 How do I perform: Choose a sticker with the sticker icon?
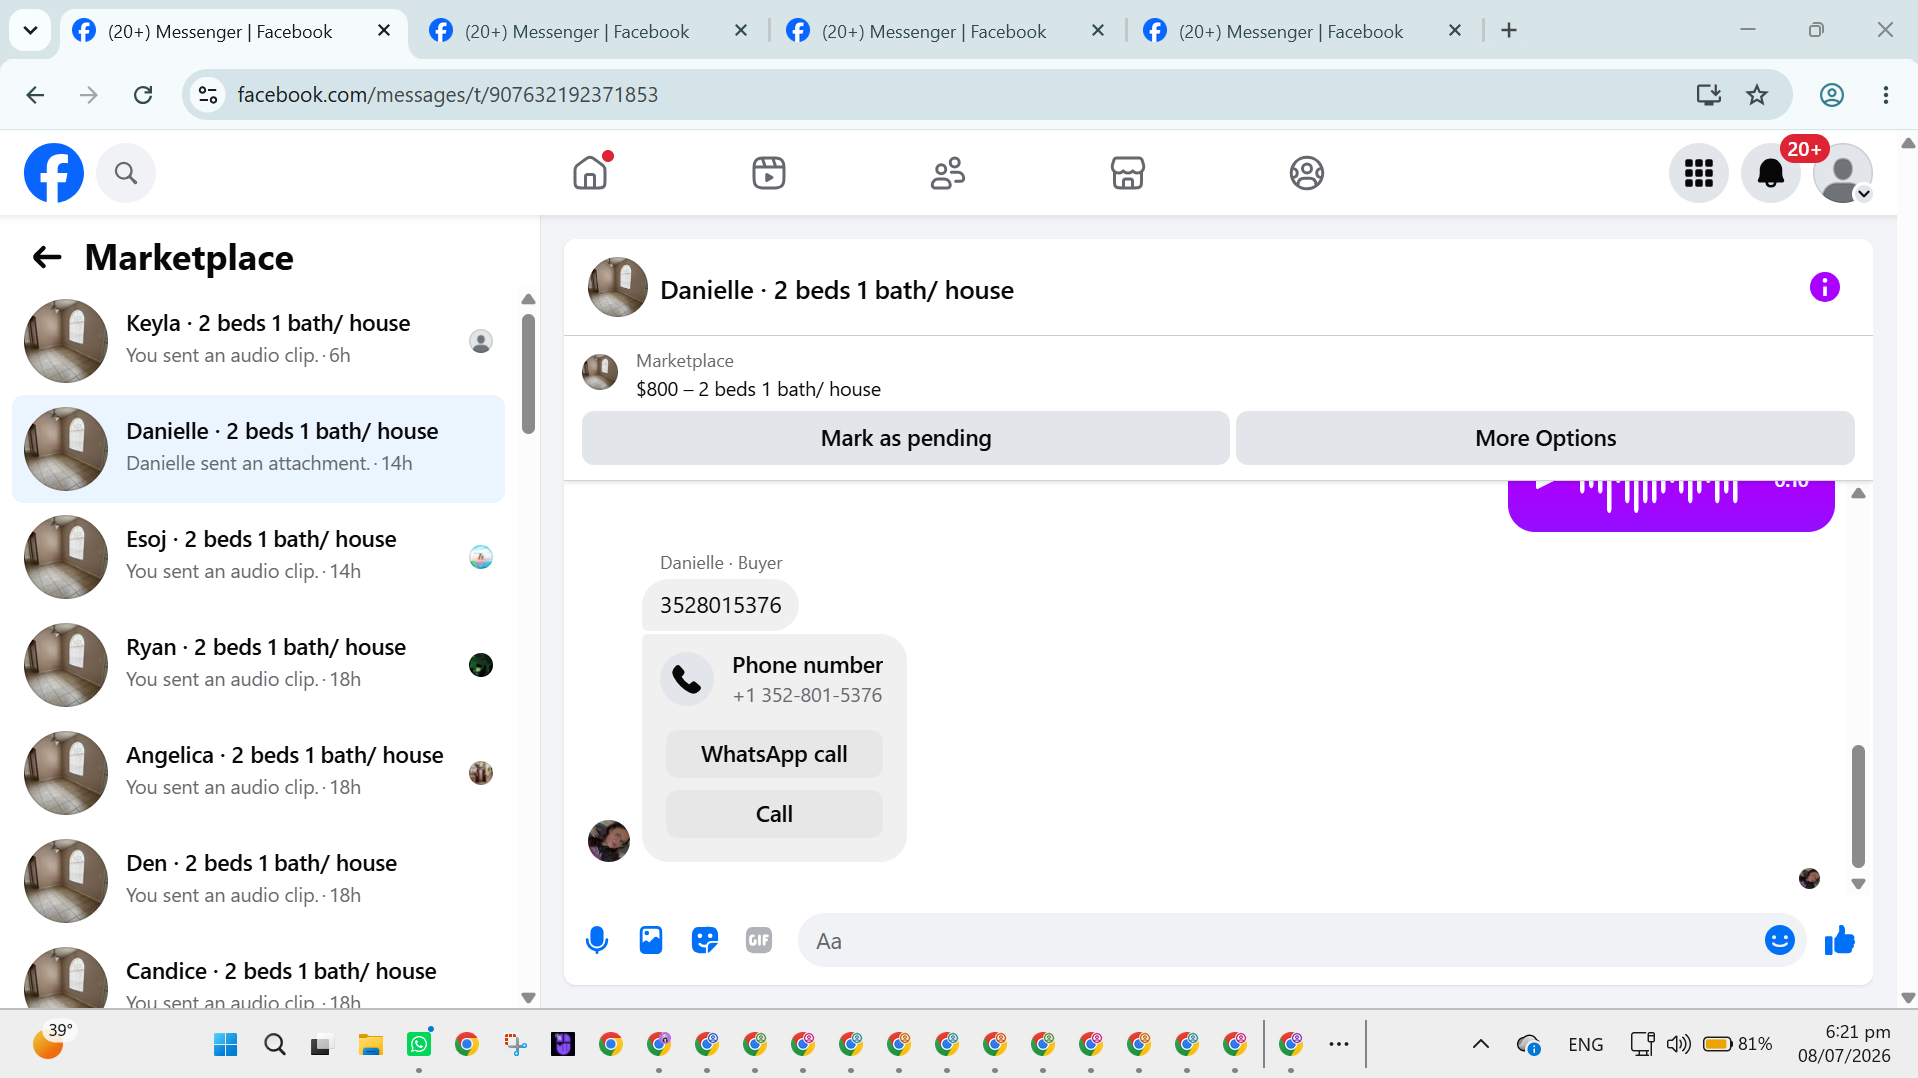(705, 940)
